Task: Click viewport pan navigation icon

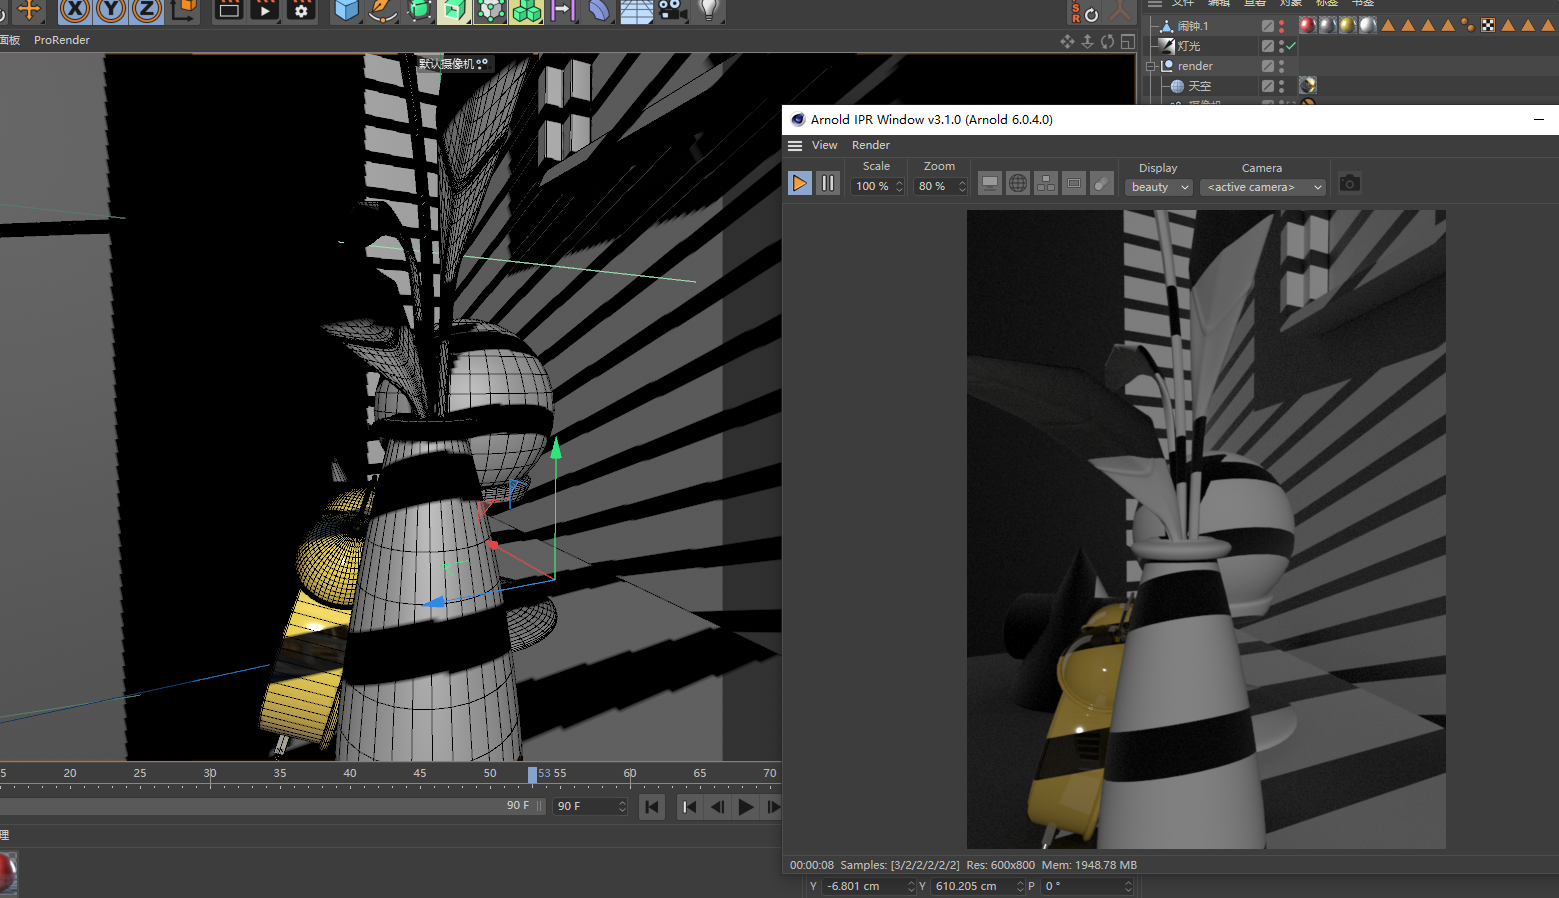Action: pos(1067,41)
